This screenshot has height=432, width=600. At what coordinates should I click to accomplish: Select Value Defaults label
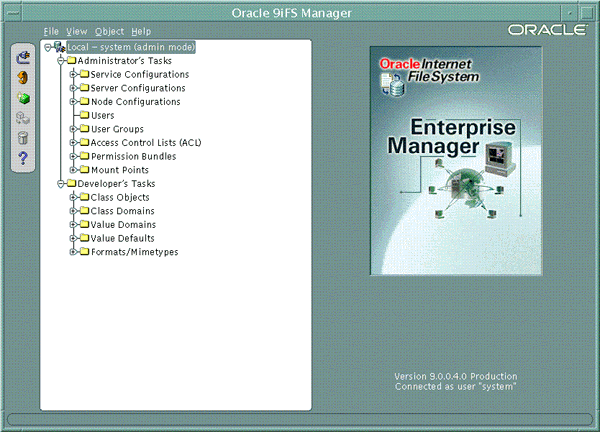[122, 238]
